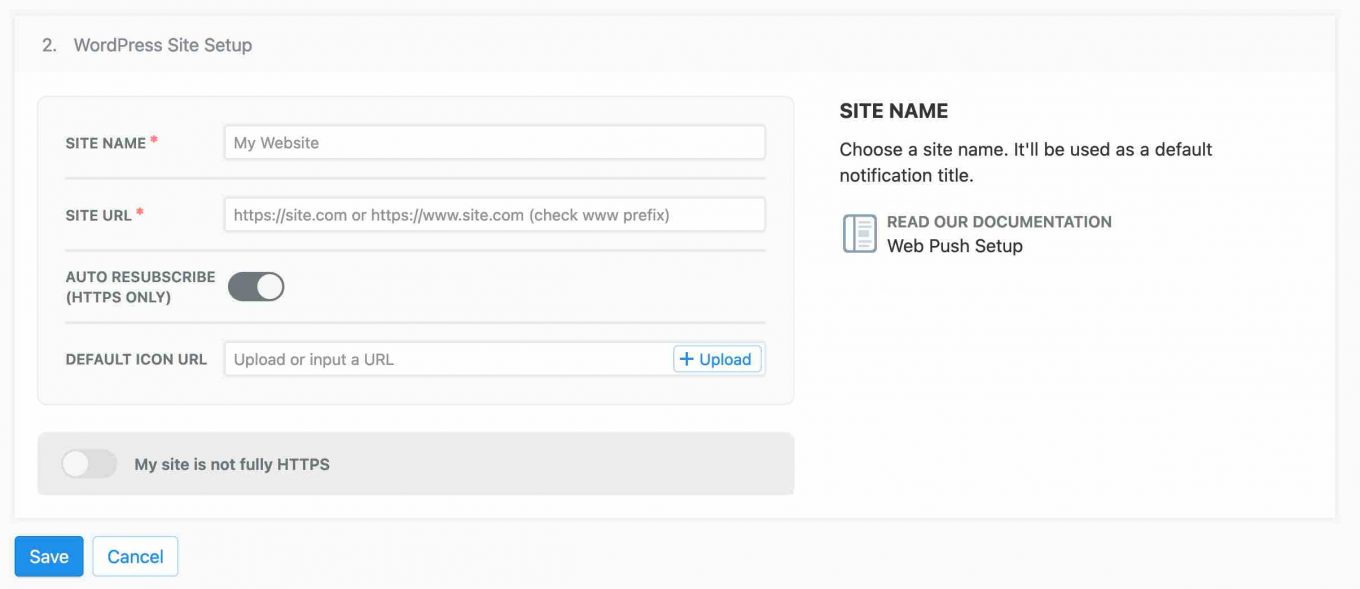Image resolution: width=1360 pixels, height=589 pixels.
Task: Click the DEFAULT ICON URL label
Action: (136, 358)
